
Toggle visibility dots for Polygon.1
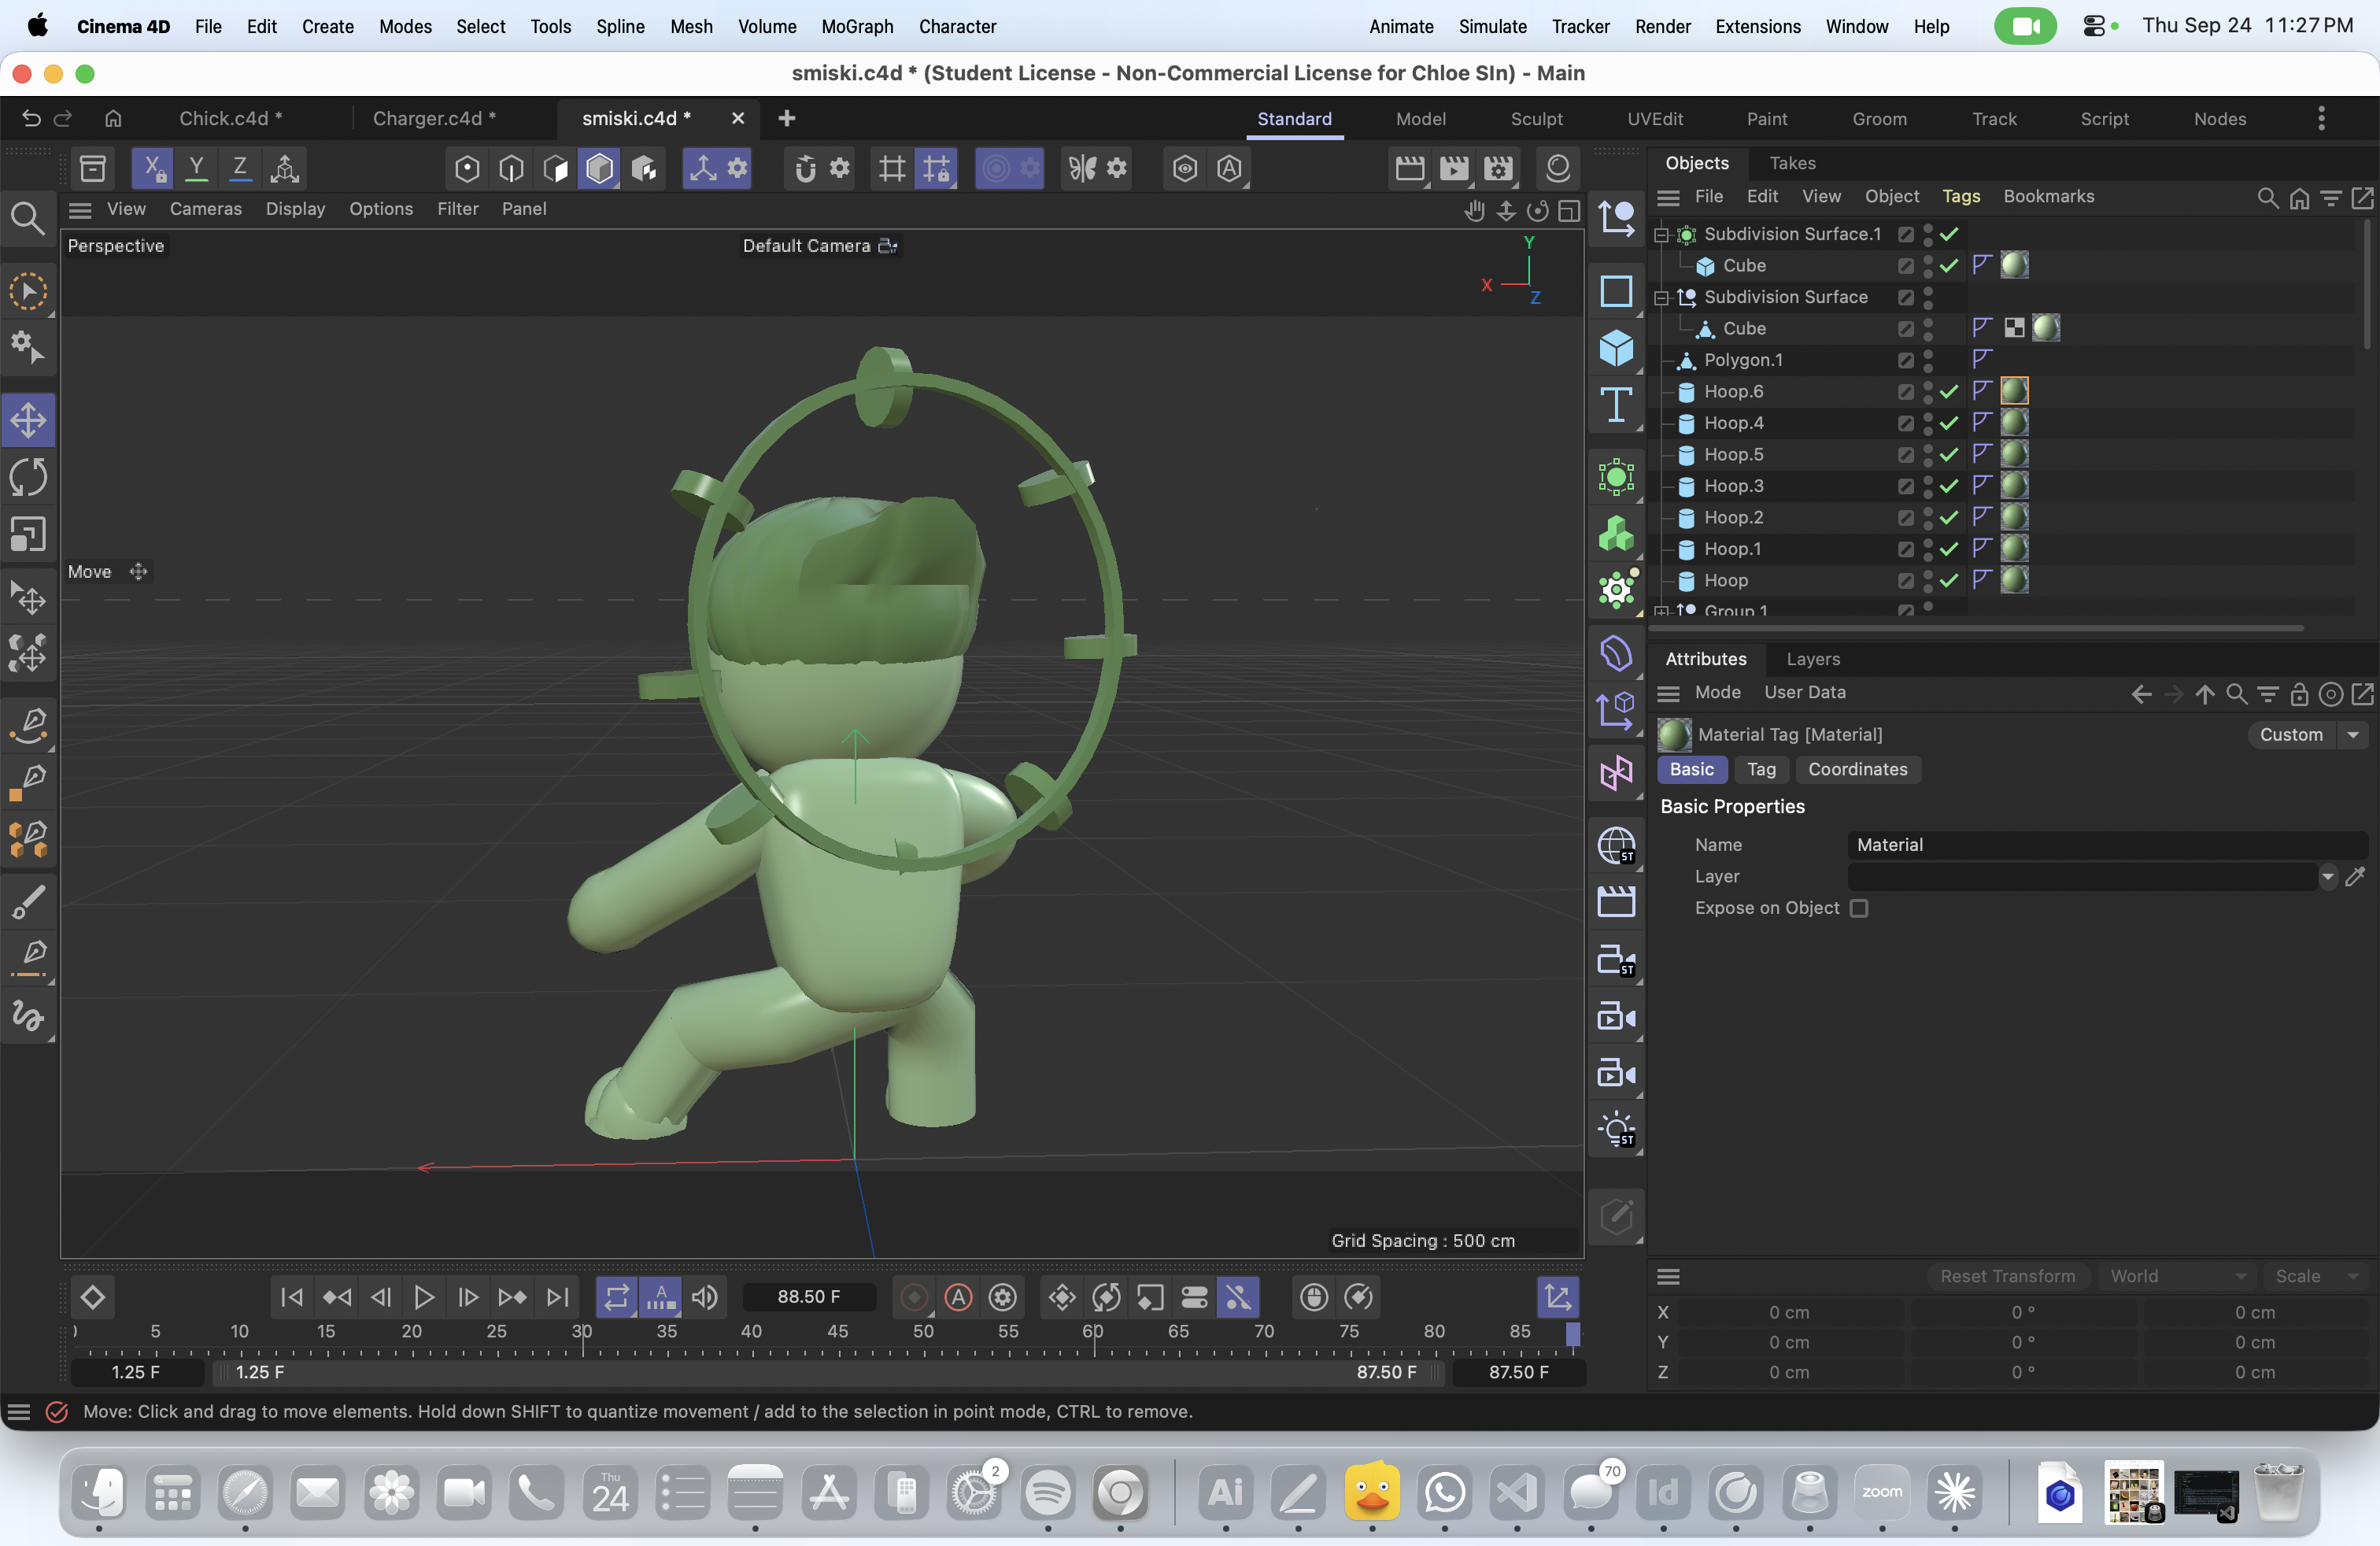tap(1928, 360)
